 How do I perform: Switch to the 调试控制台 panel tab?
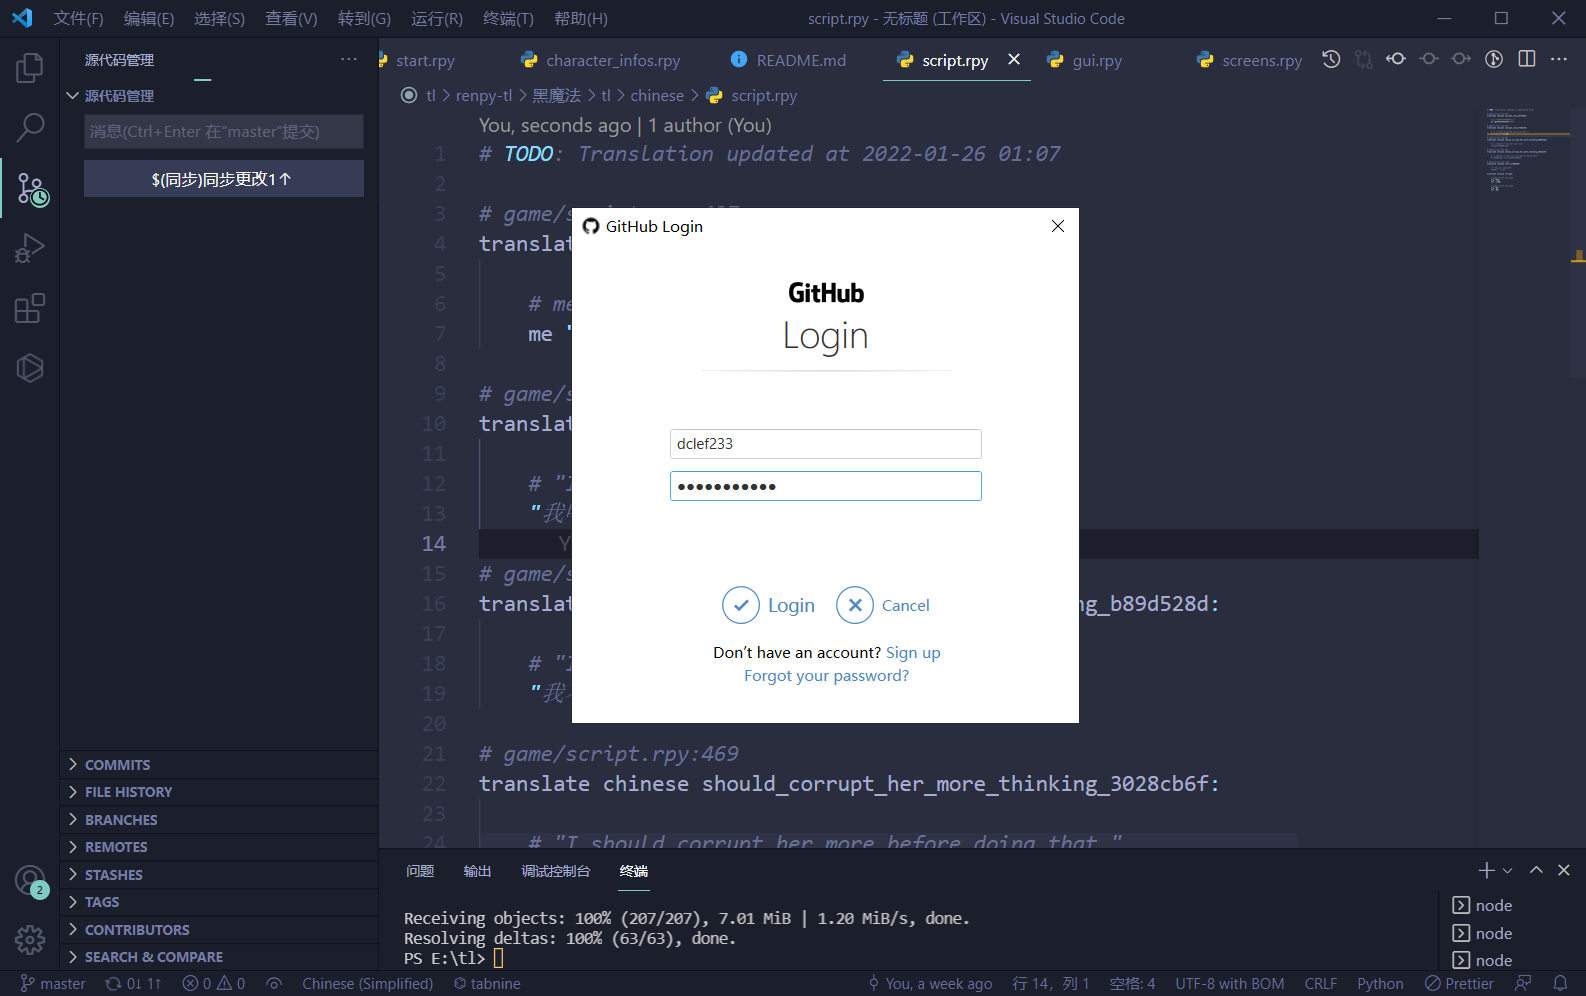pos(556,871)
